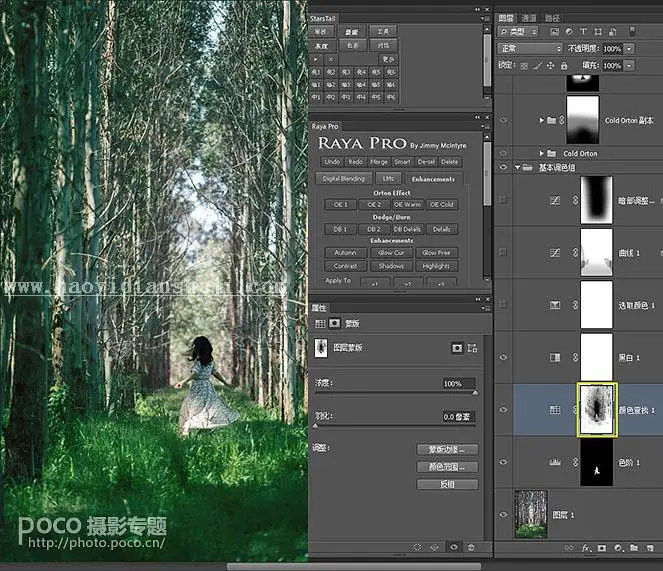Screen dimensions: 663x571
Task: Switch to the 通道 (Channels) tab
Action: (x=529, y=18)
